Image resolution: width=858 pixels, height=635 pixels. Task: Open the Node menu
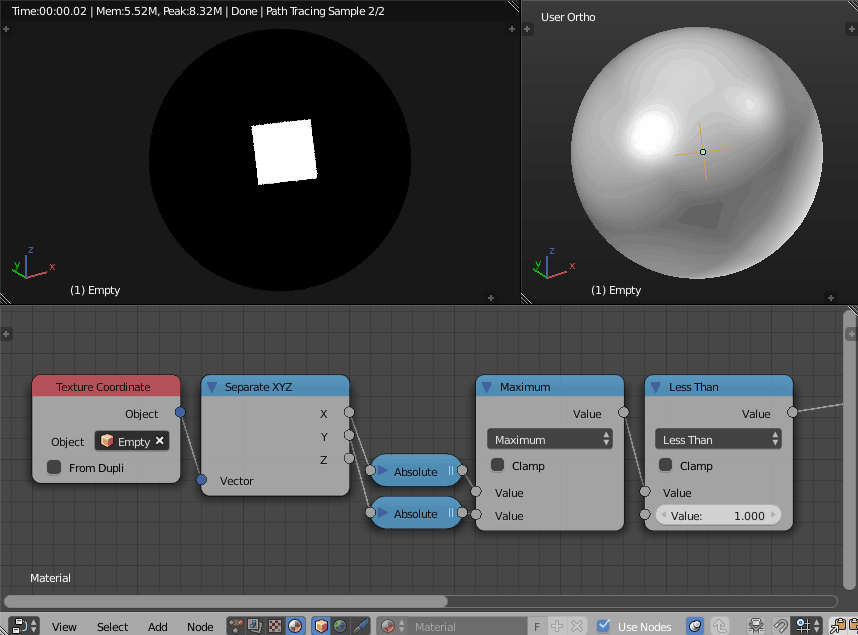click(x=200, y=626)
